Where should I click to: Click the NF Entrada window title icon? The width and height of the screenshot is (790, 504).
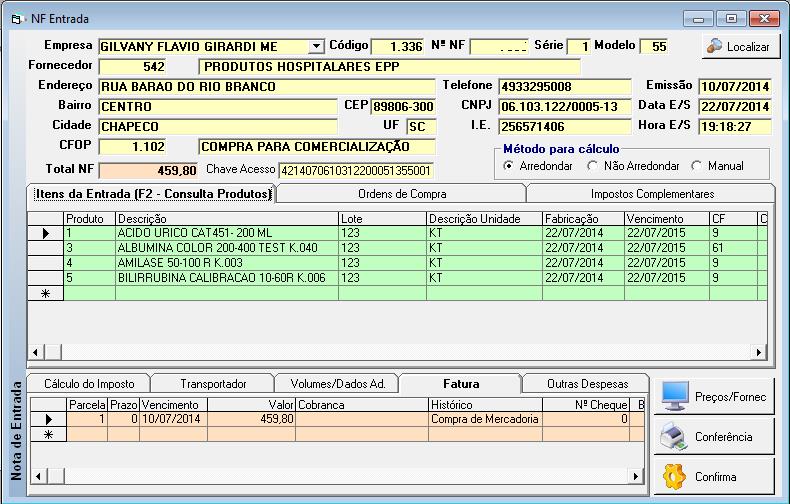[17, 19]
